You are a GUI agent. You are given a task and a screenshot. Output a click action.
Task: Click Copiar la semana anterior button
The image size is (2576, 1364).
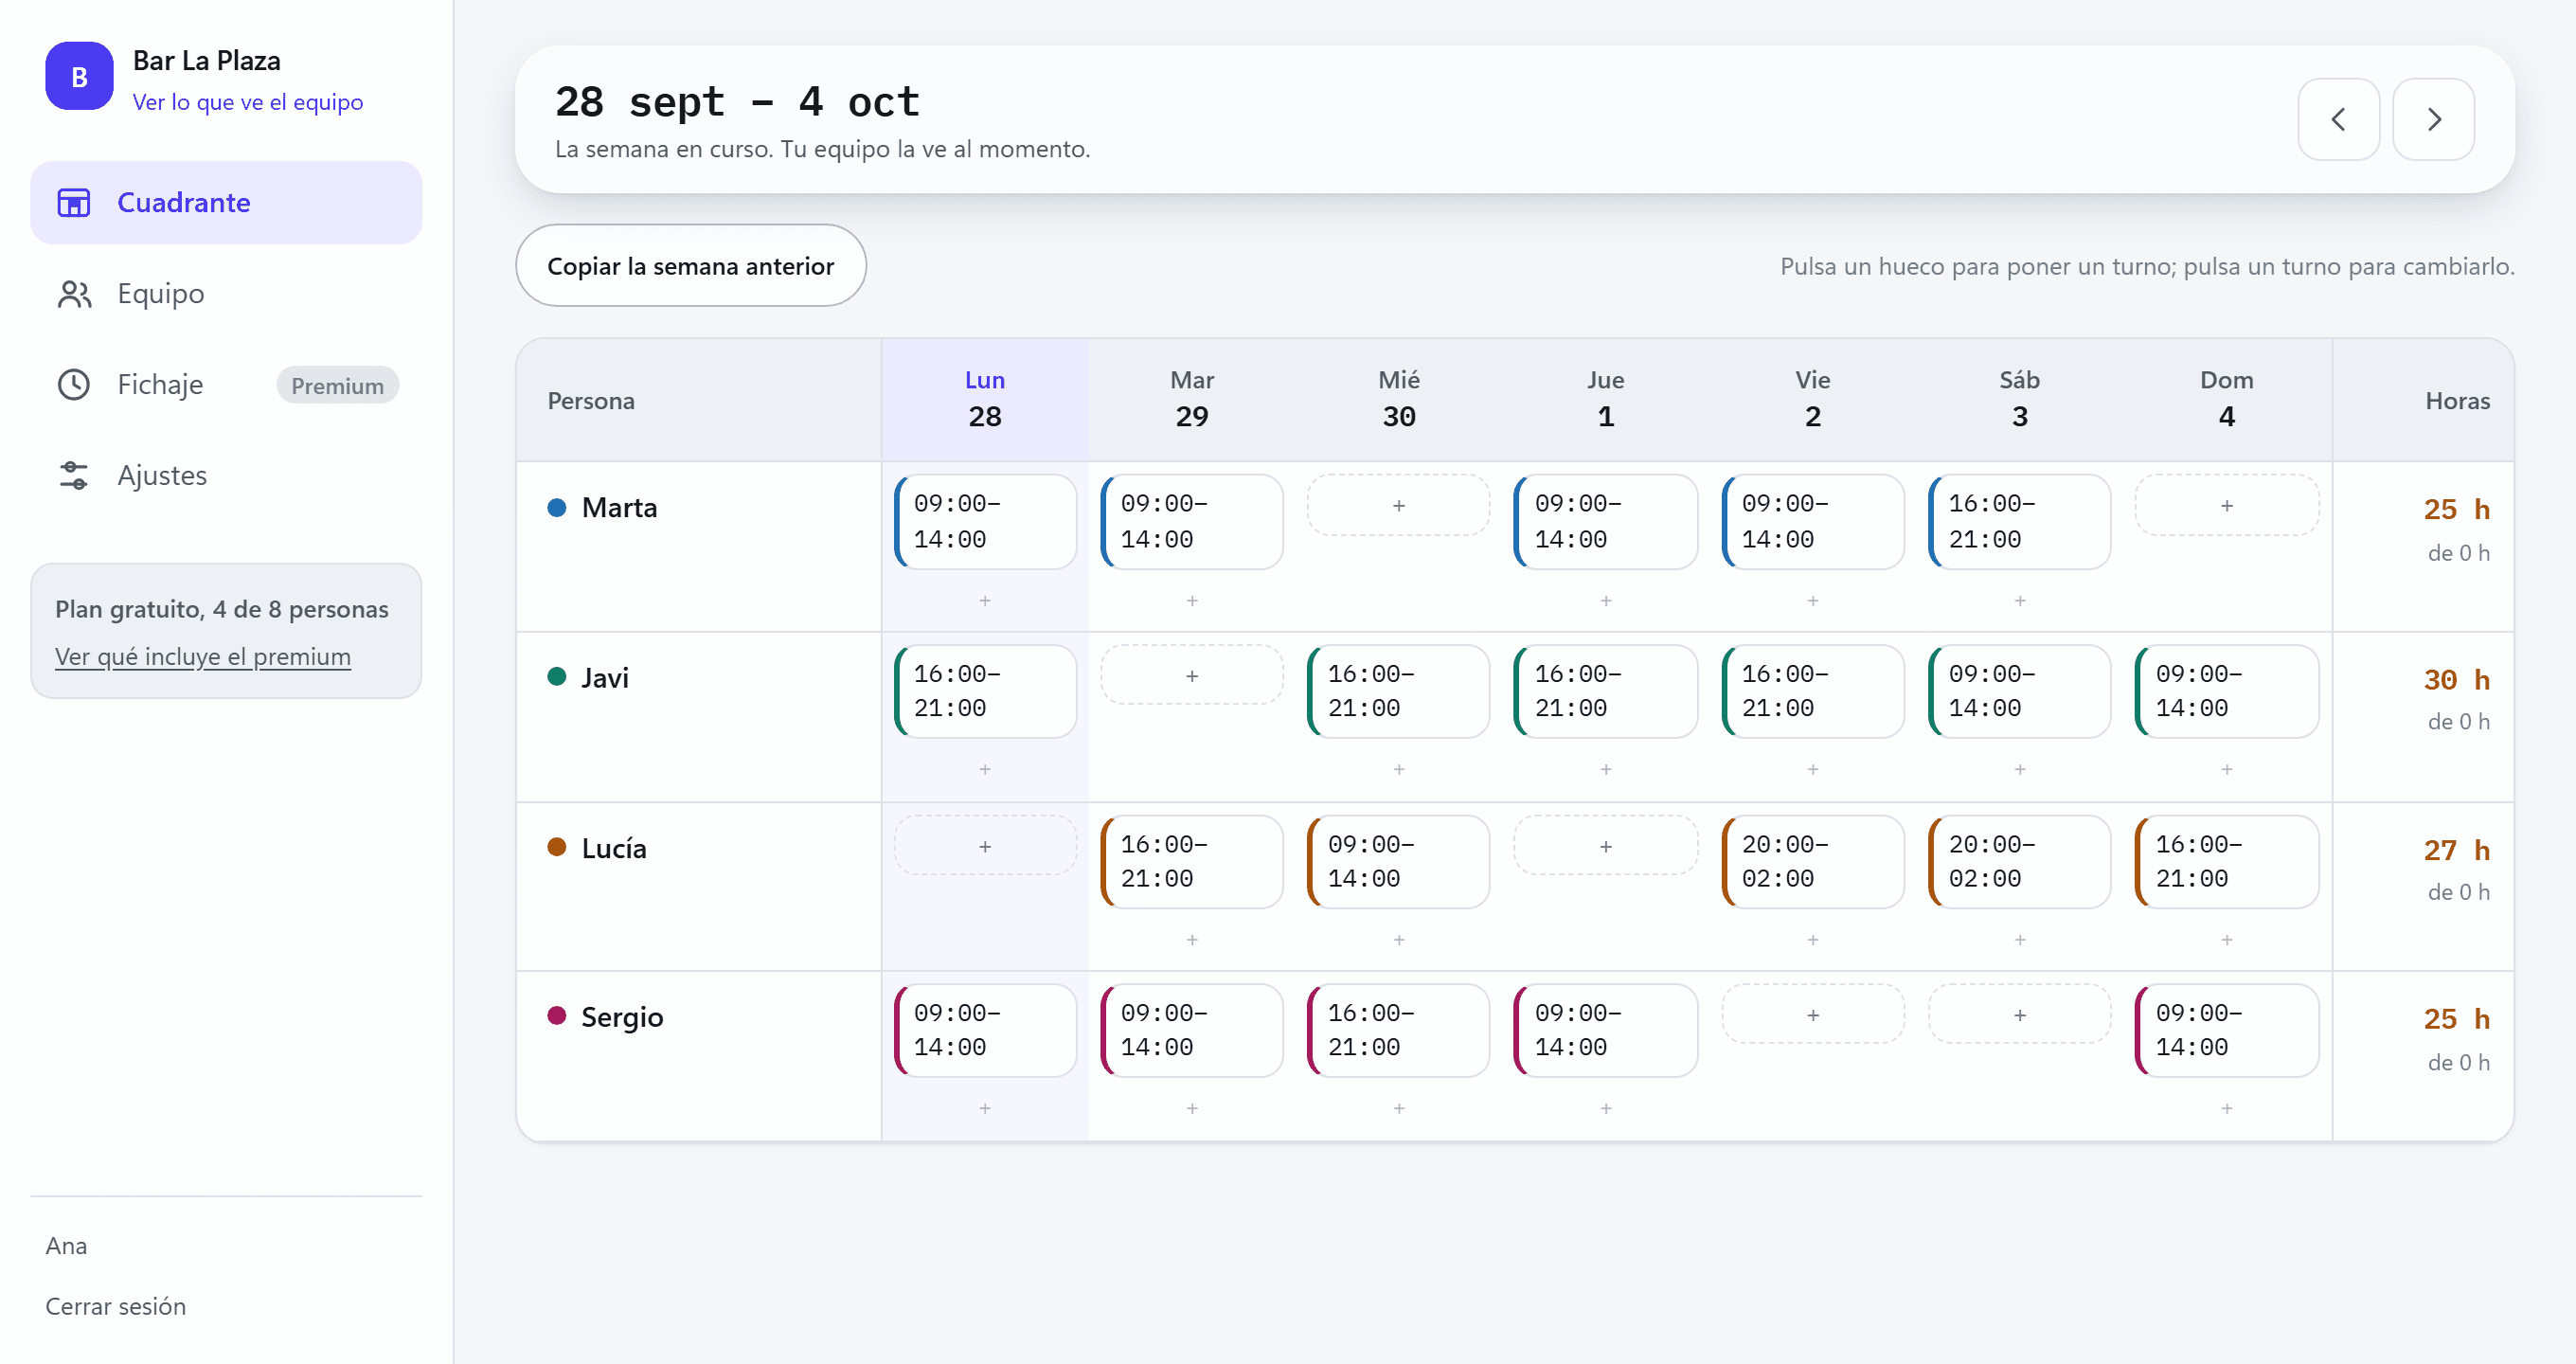[x=690, y=265]
